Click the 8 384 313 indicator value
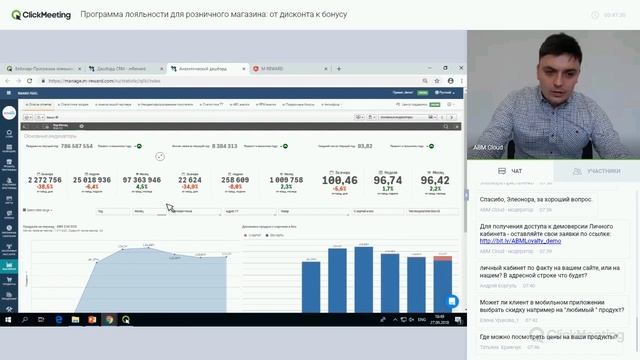Image resolution: width=640 pixels, height=360 pixels. (x=224, y=146)
